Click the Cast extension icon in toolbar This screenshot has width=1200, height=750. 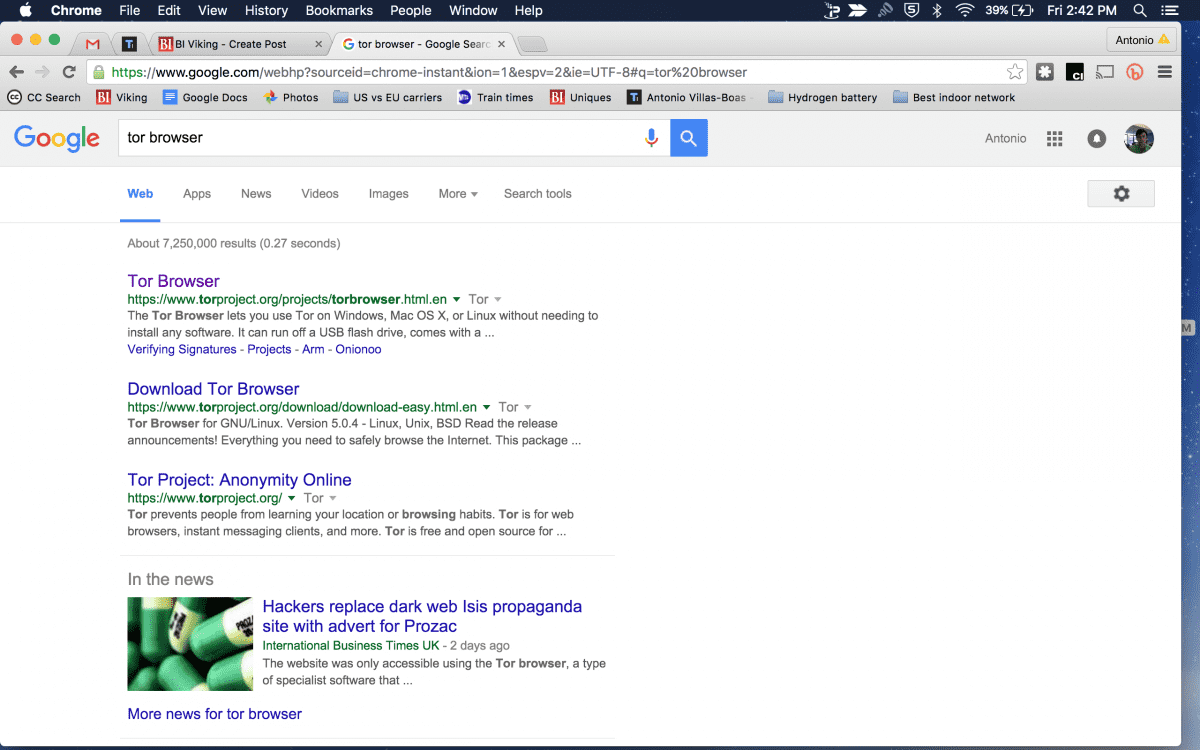tap(1105, 72)
